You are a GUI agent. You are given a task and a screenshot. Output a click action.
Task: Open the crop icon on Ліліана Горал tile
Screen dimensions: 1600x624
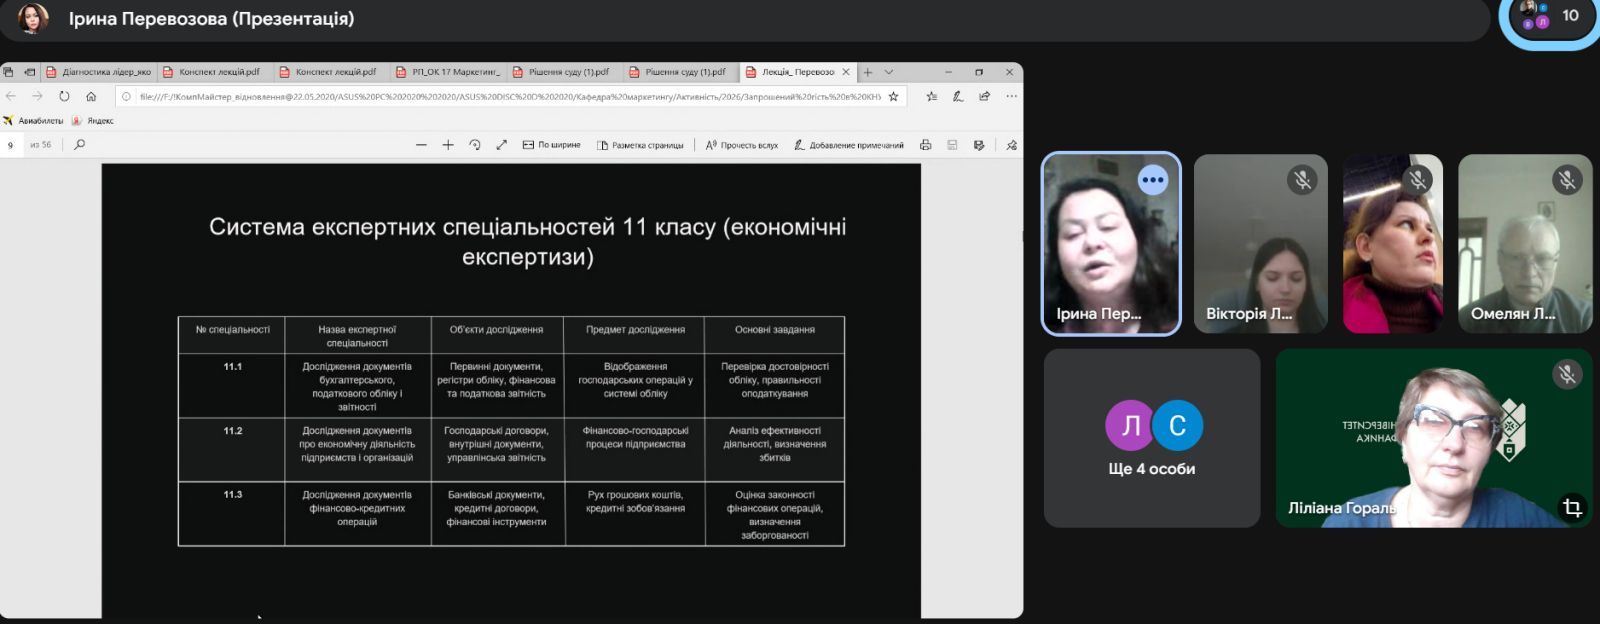(1572, 508)
